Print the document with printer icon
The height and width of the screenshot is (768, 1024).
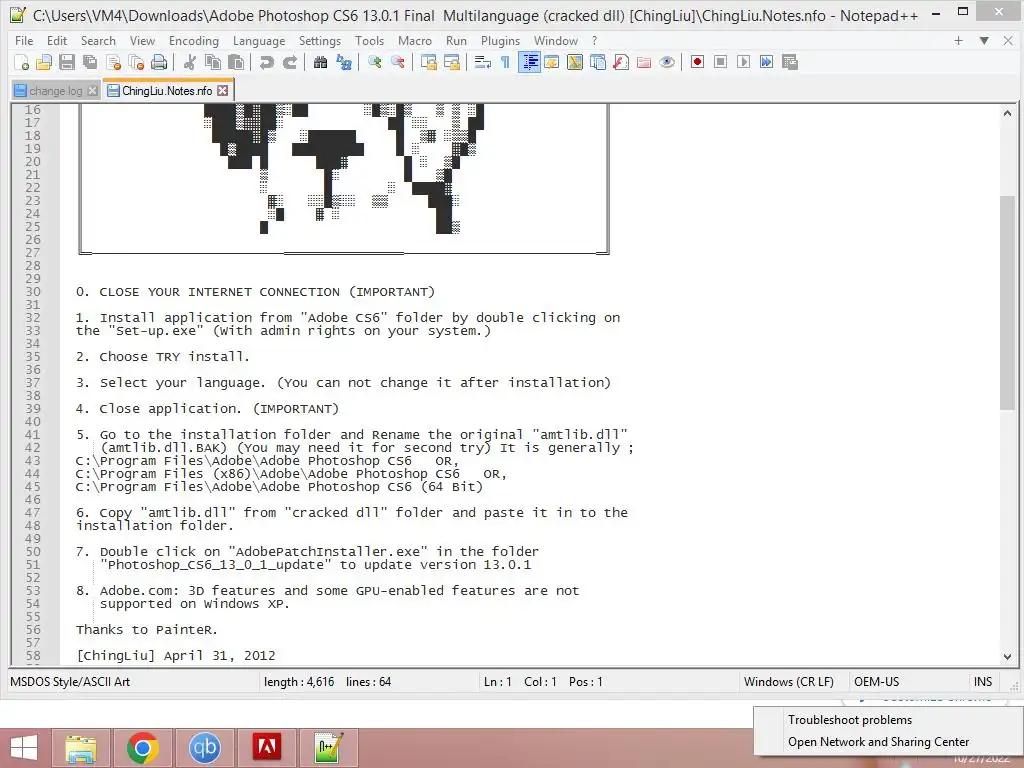tap(159, 62)
